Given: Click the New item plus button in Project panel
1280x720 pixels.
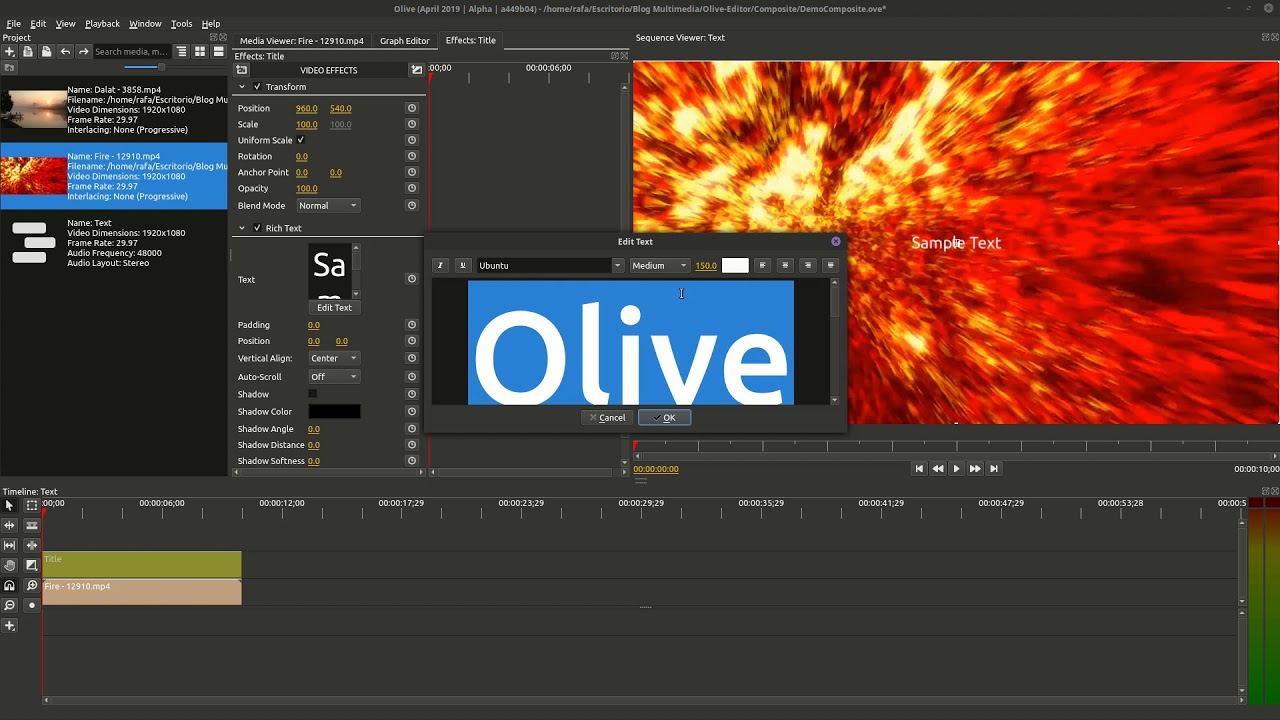Looking at the screenshot, I should pos(9,51).
